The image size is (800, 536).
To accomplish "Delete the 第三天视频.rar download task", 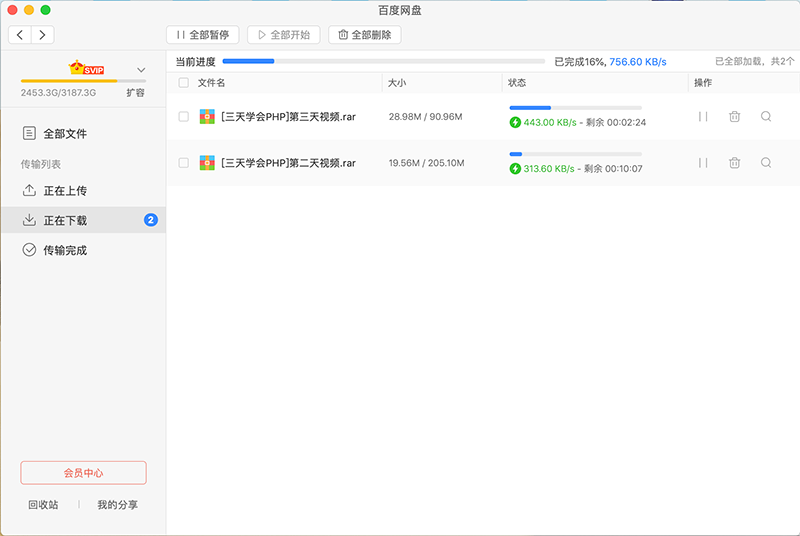I will pyautogui.click(x=735, y=117).
